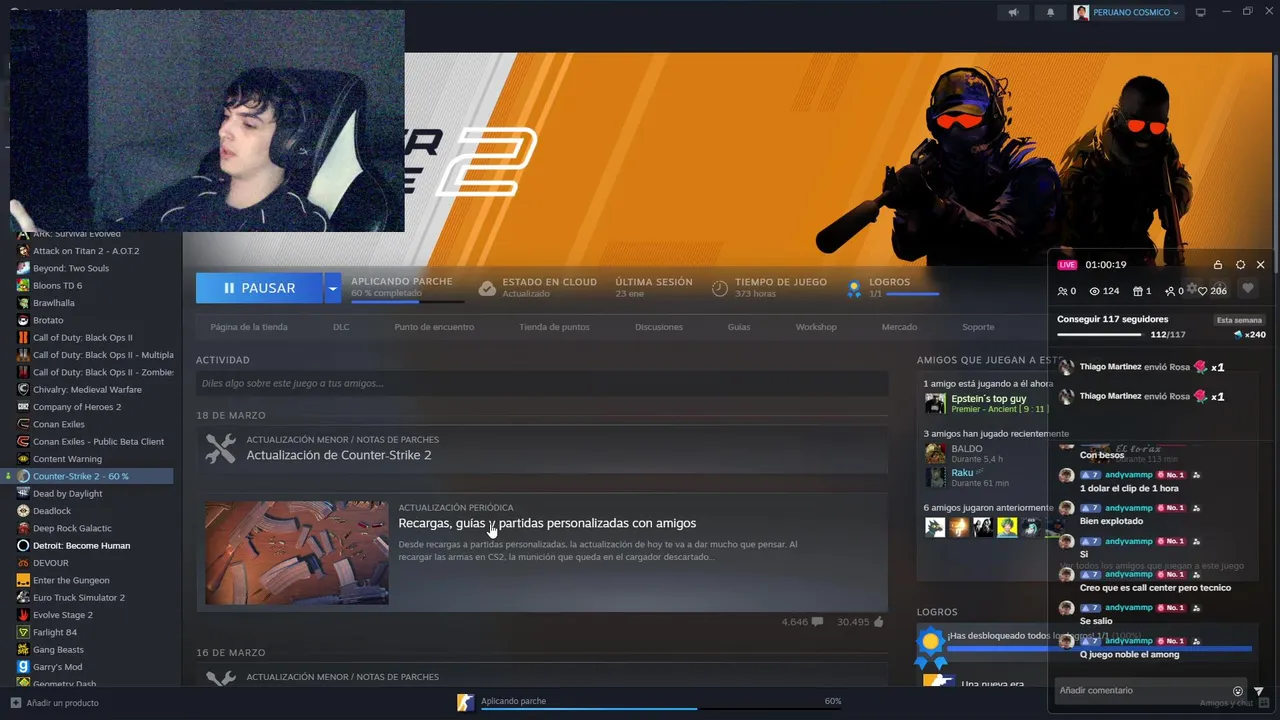Click the Brotato game icon

pos(24,320)
